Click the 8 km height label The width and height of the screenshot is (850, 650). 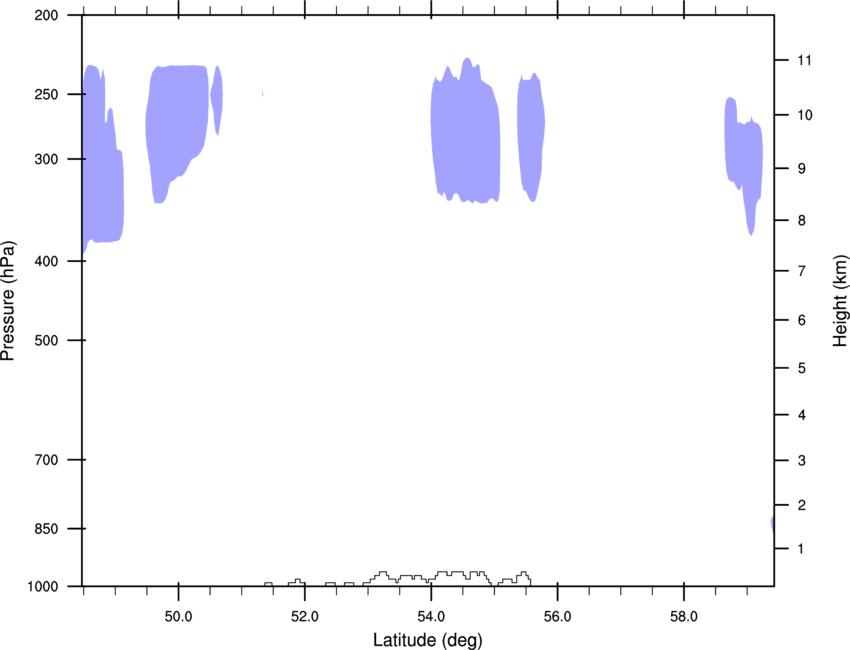(x=801, y=220)
